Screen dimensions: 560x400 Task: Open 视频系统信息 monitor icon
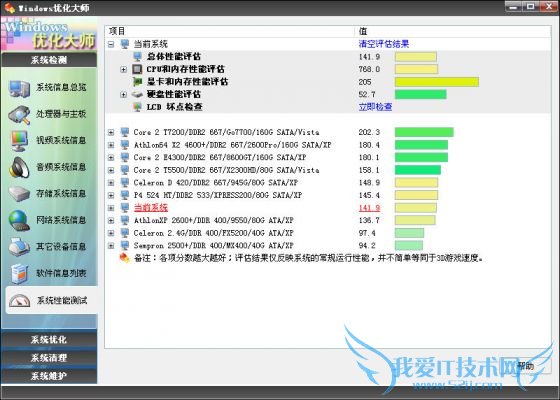tap(20, 141)
